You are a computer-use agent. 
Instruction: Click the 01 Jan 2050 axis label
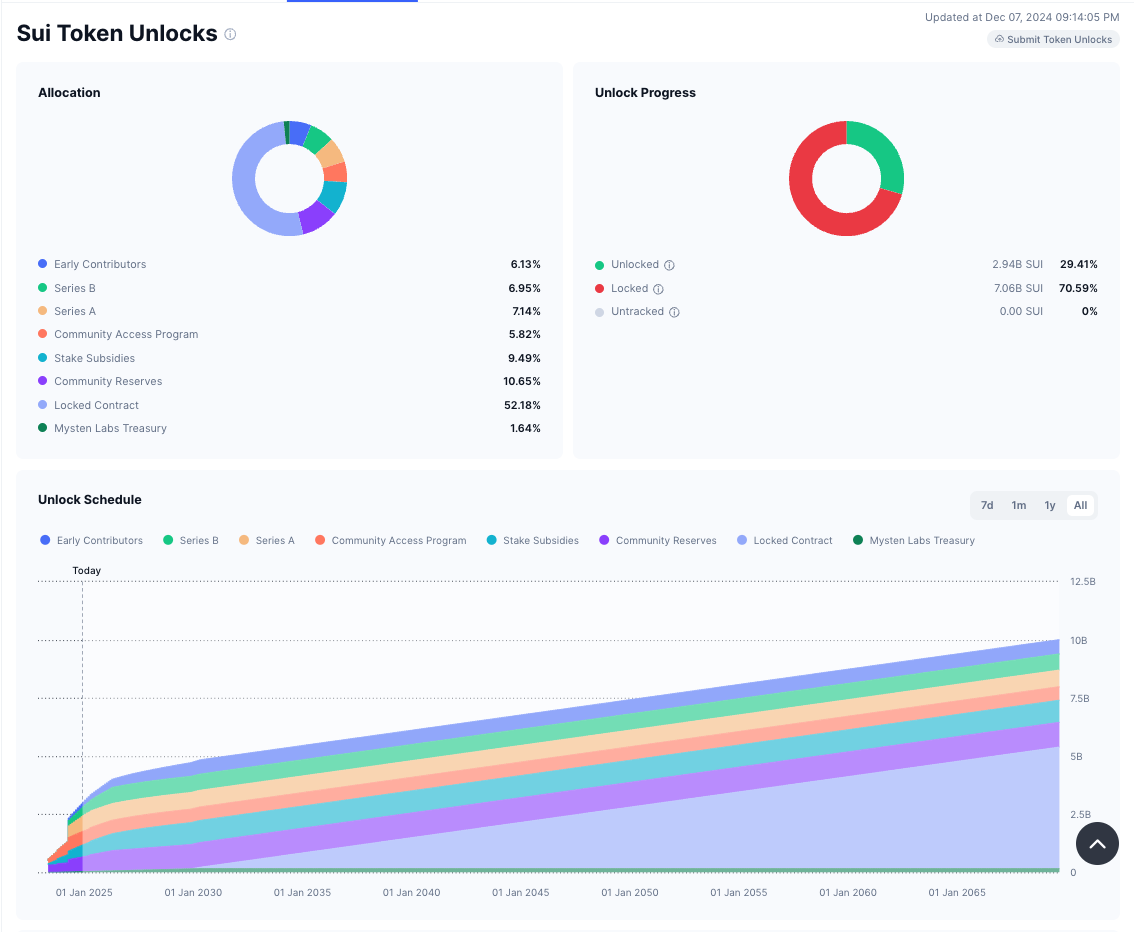(x=630, y=892)
